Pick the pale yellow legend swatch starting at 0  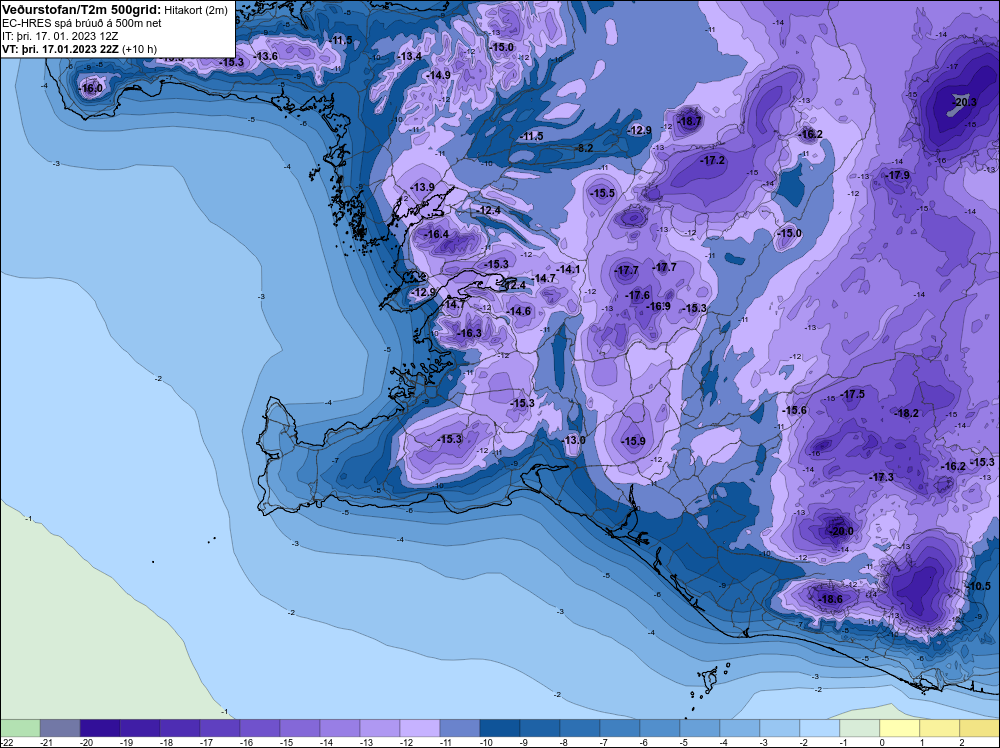[899, 728]
